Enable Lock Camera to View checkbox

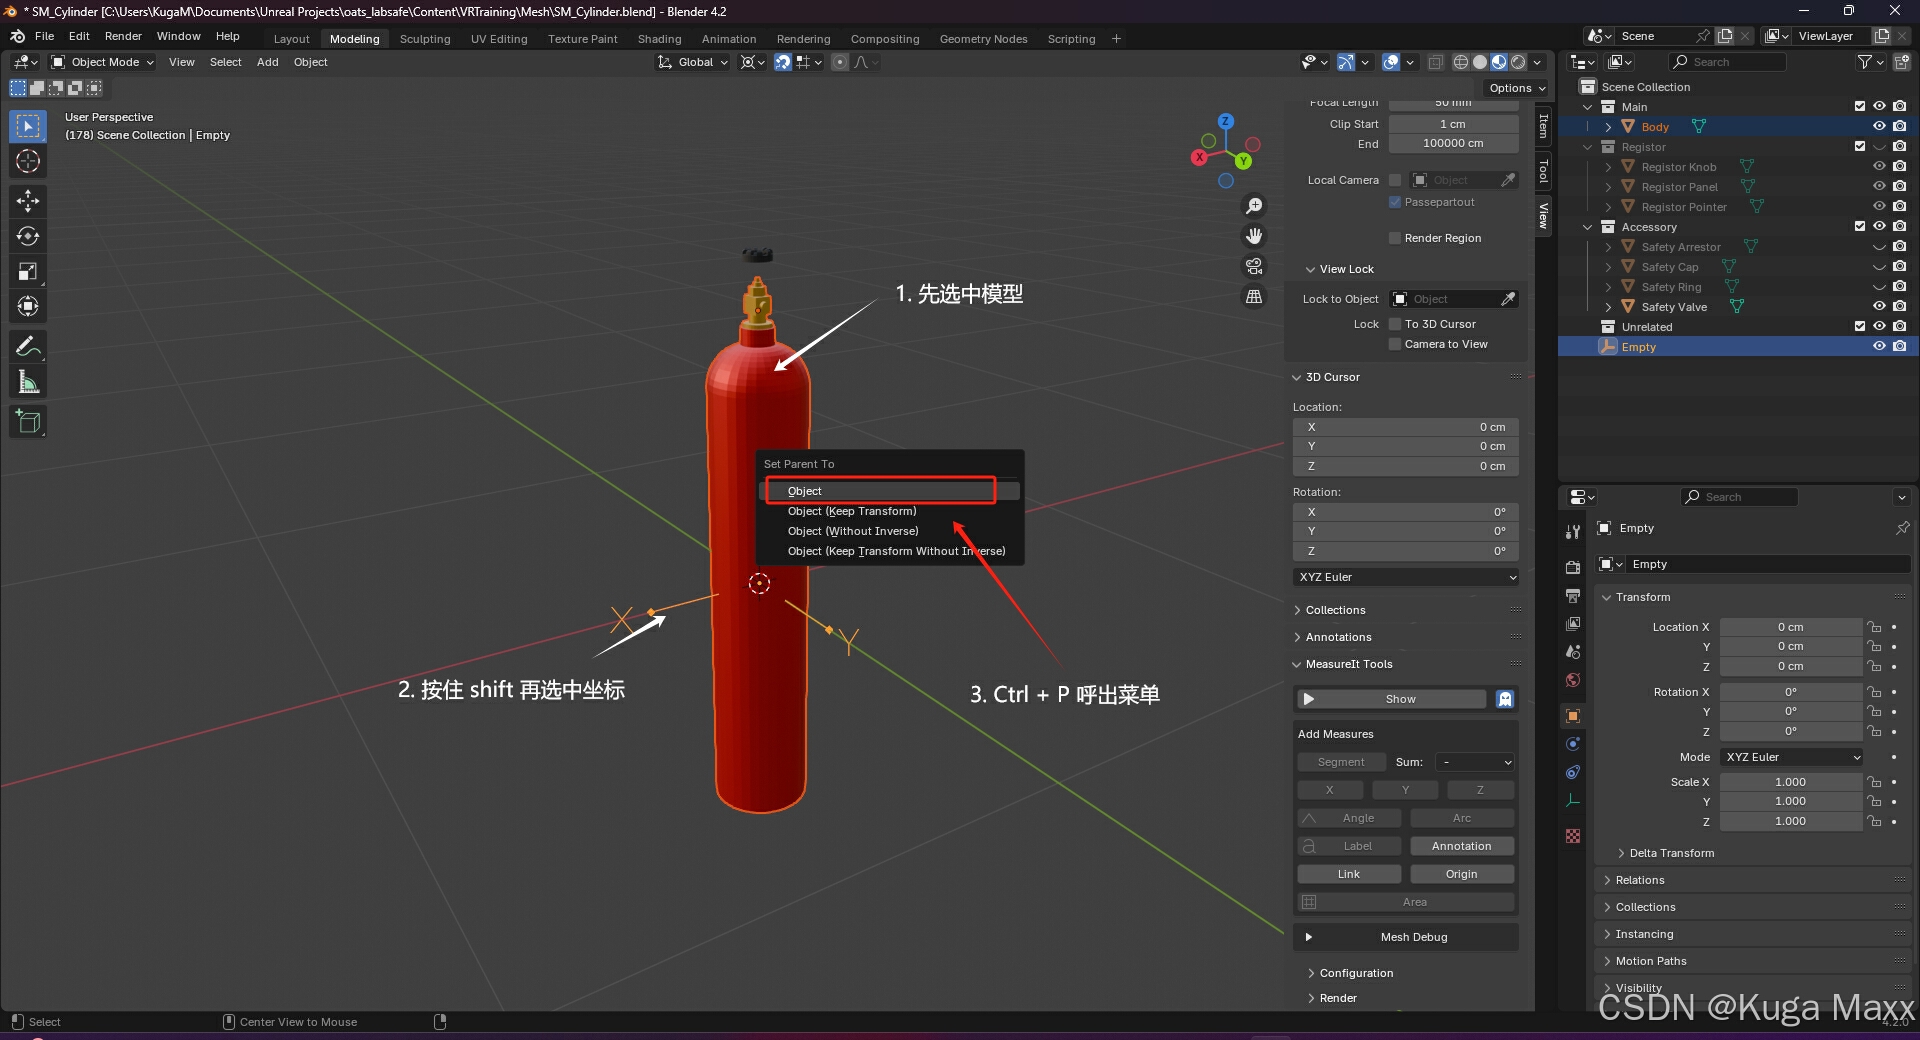[x=1395, y=344]
